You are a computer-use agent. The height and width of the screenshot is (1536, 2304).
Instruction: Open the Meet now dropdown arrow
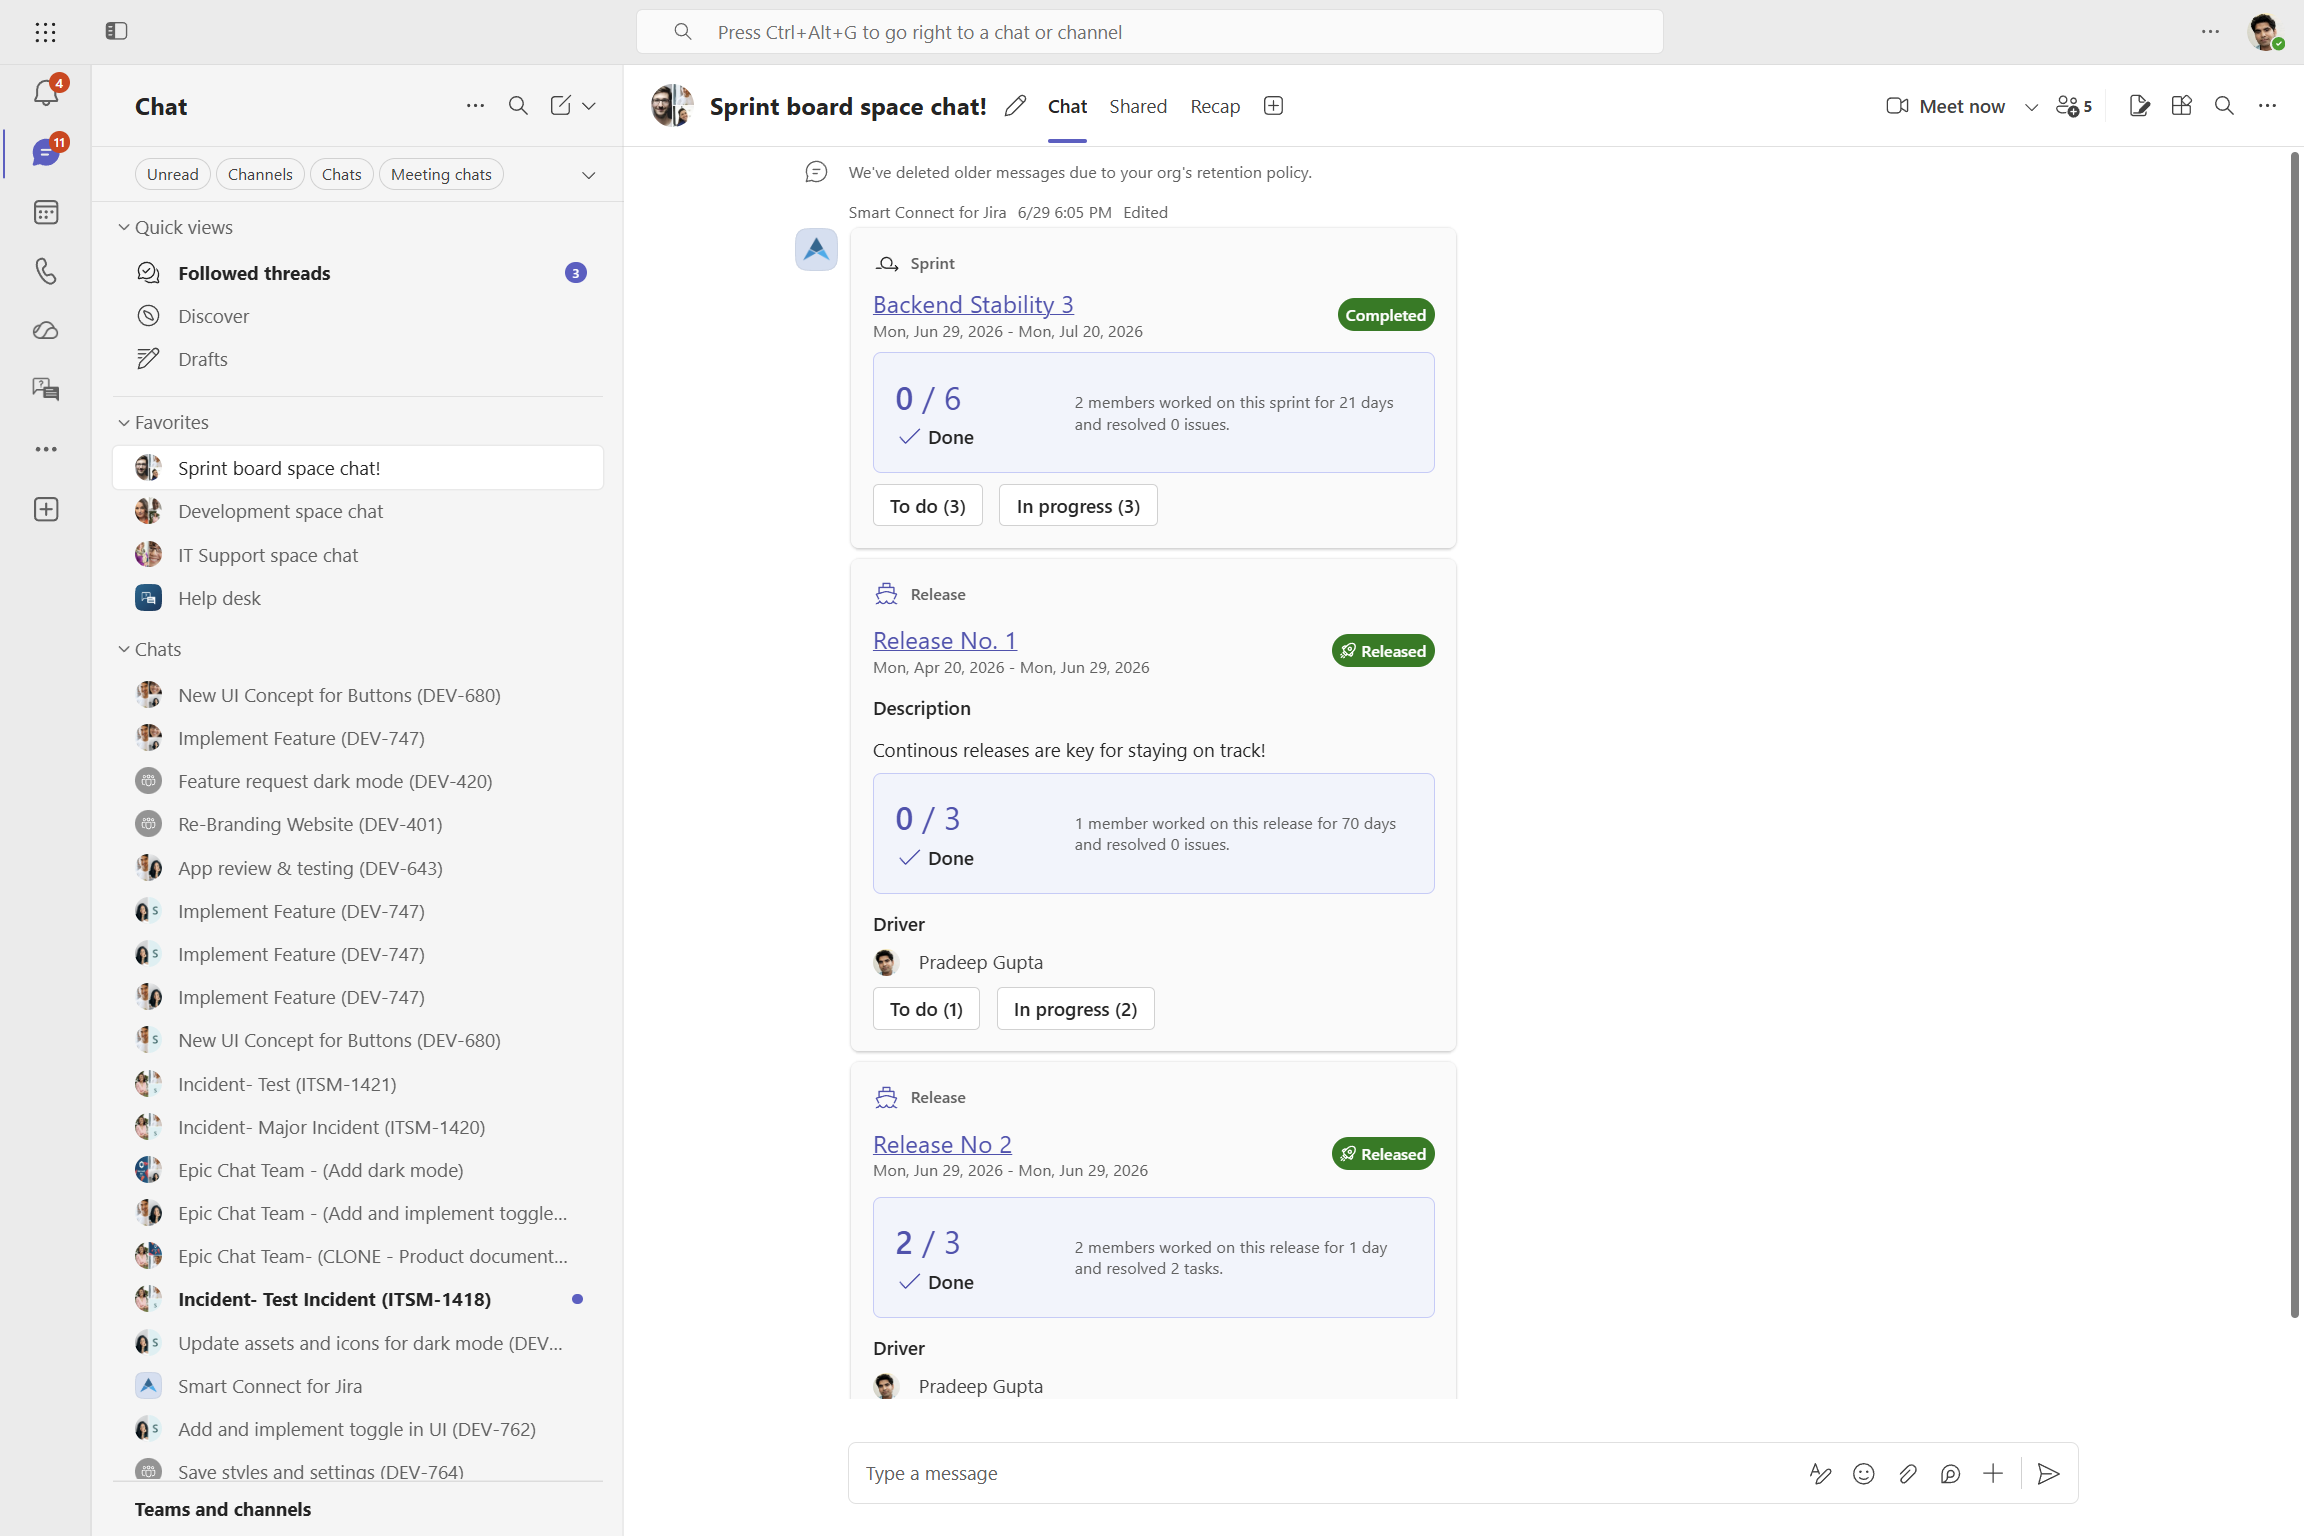coord(2031,107)
